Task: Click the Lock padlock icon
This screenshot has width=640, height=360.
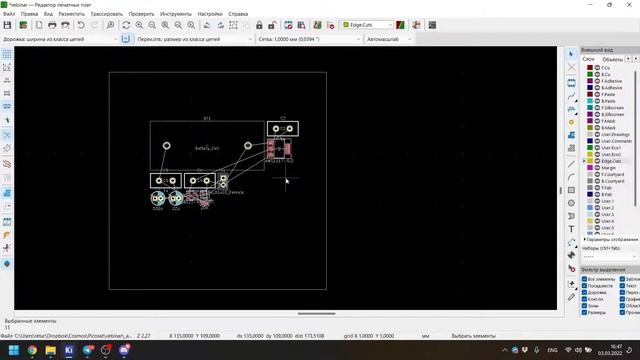Action: 259,25
